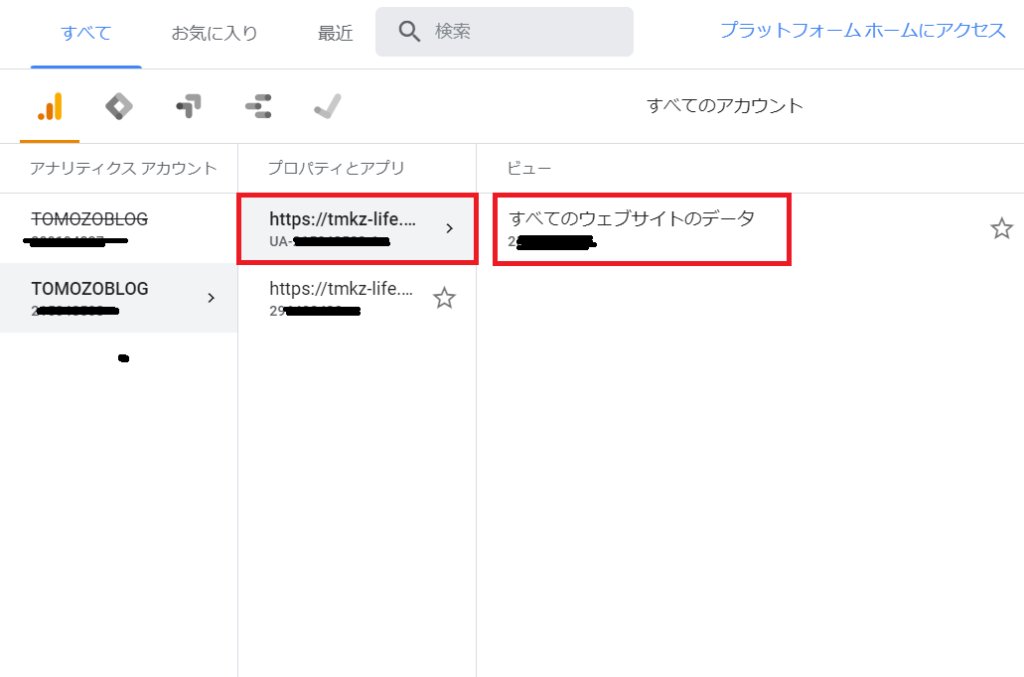
Task: Expand the second TOMOZOBLOG account chevron
Action: [x=211, y=298]
